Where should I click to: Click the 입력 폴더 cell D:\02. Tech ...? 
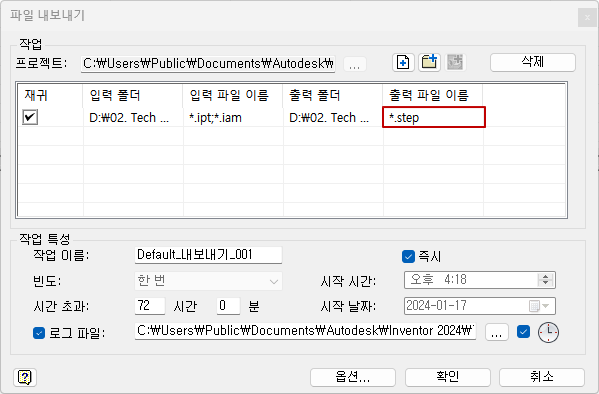(x=133, y=117)
